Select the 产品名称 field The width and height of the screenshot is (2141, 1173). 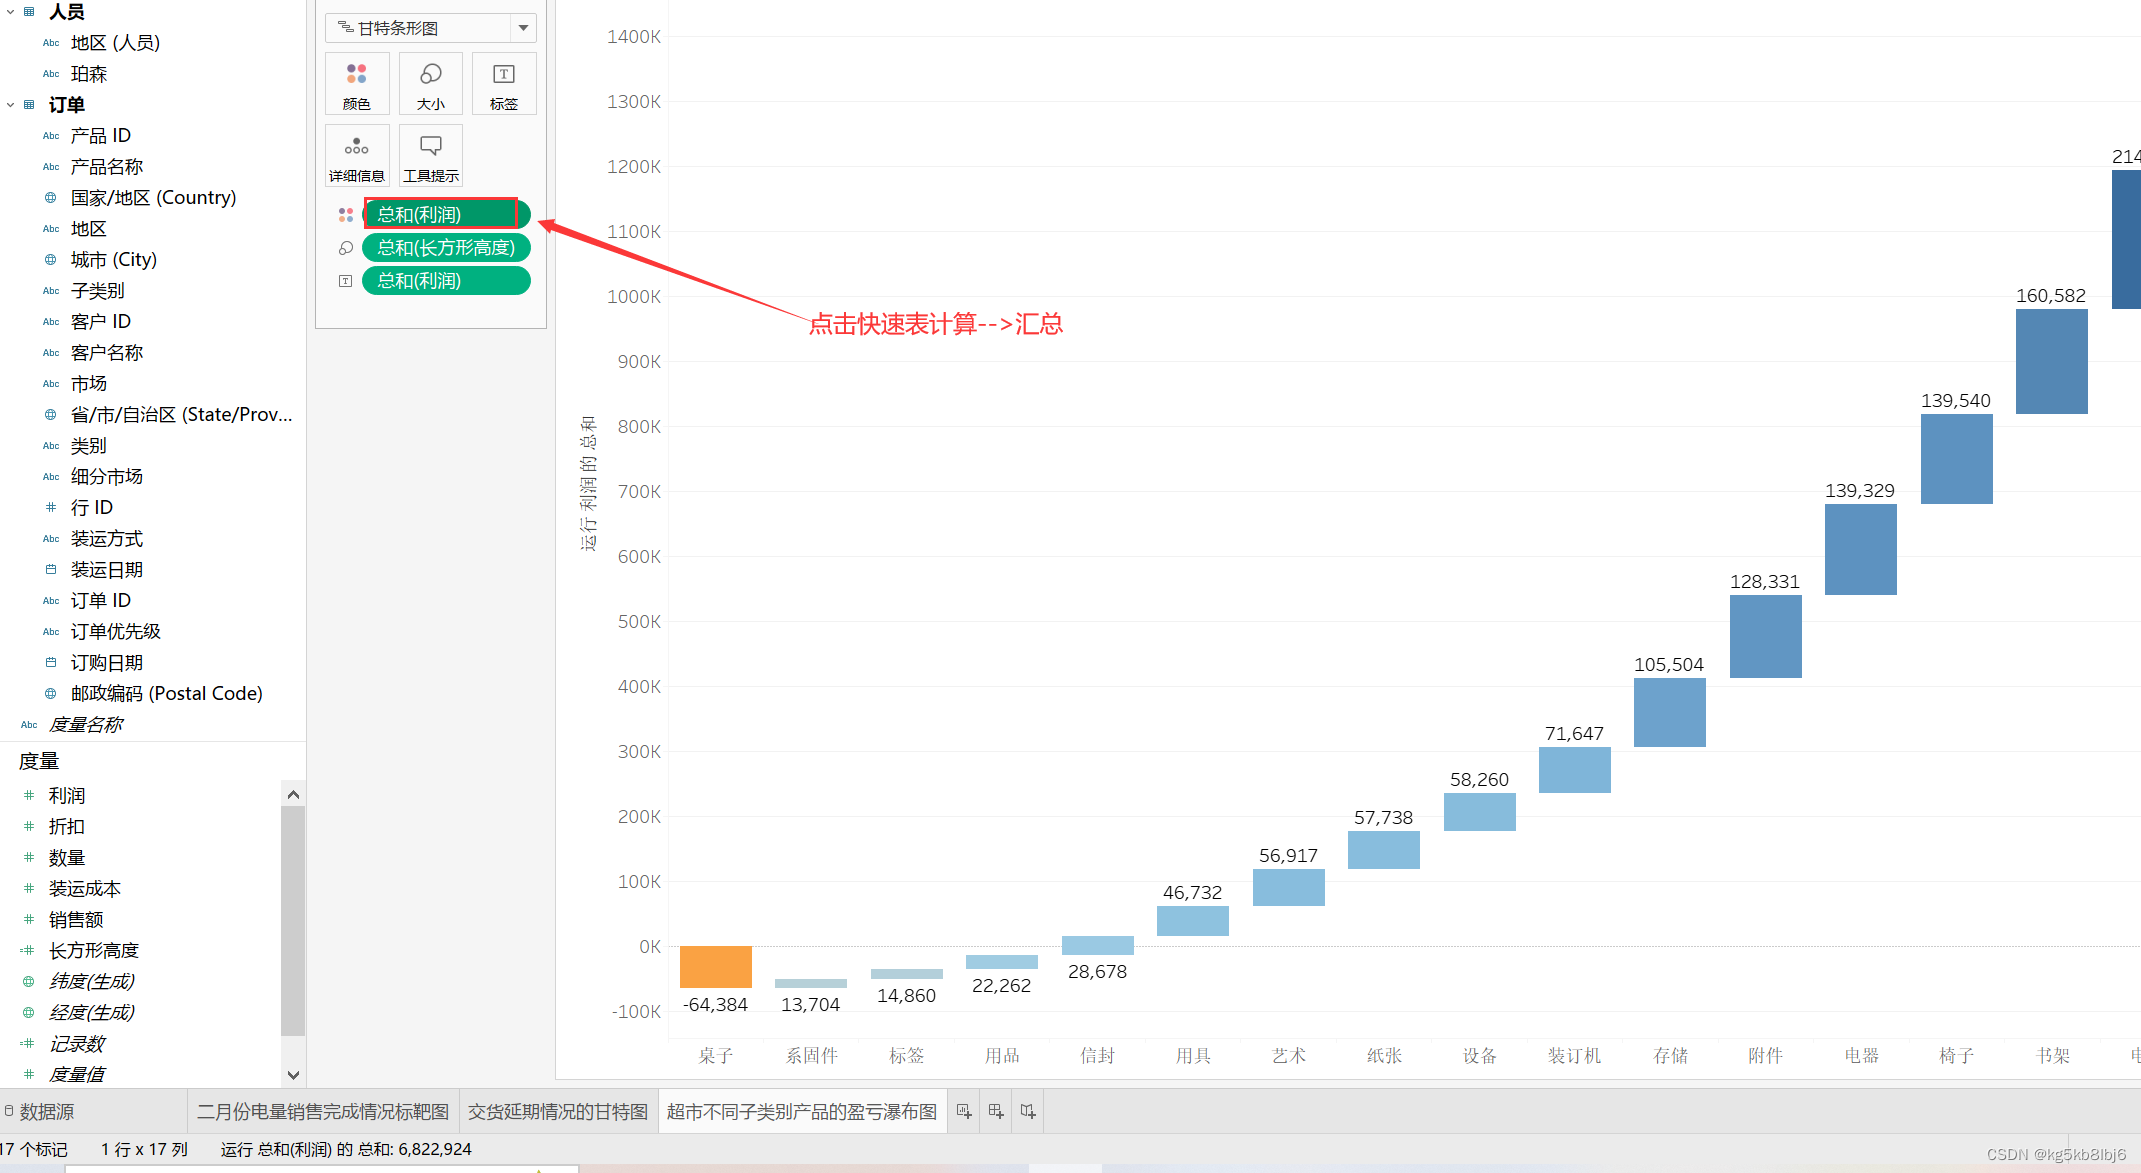click(x=107, y=167)
